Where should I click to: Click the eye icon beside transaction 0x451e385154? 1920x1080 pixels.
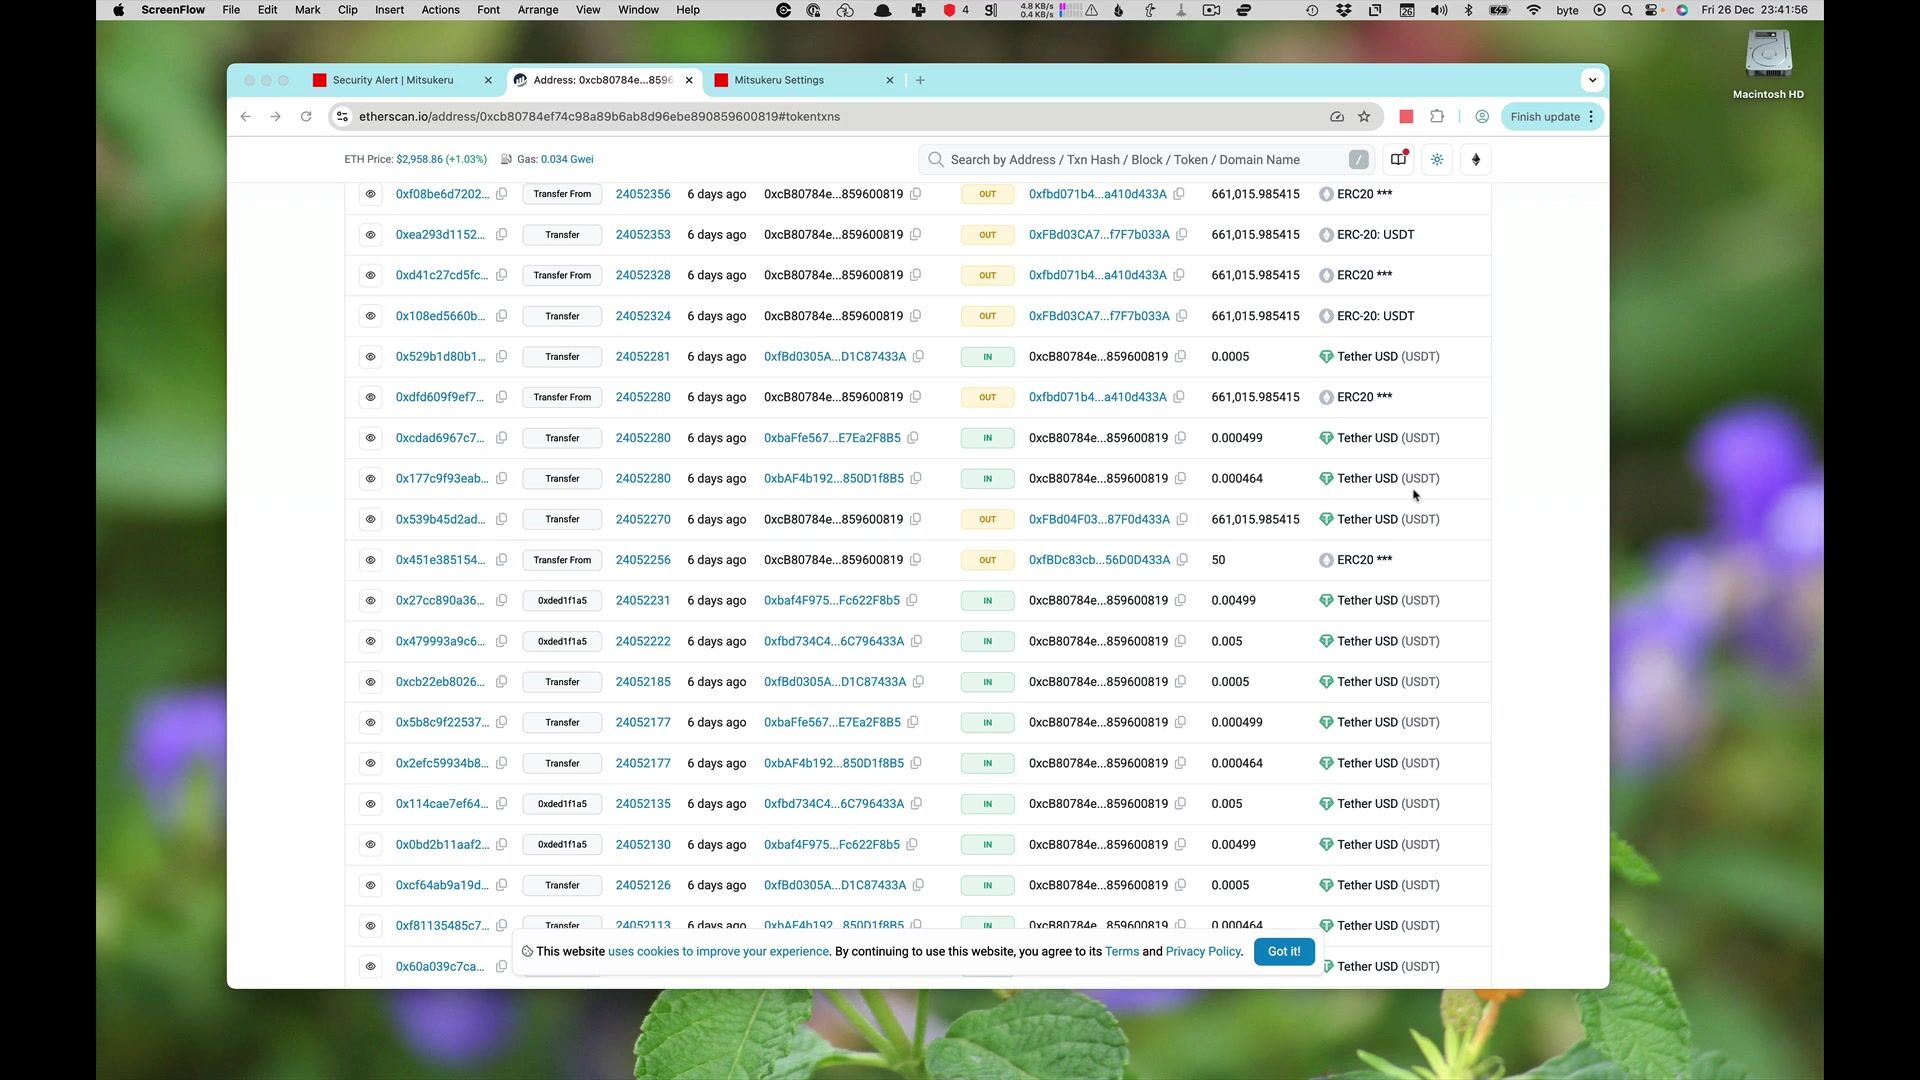(x=370, y=560)
